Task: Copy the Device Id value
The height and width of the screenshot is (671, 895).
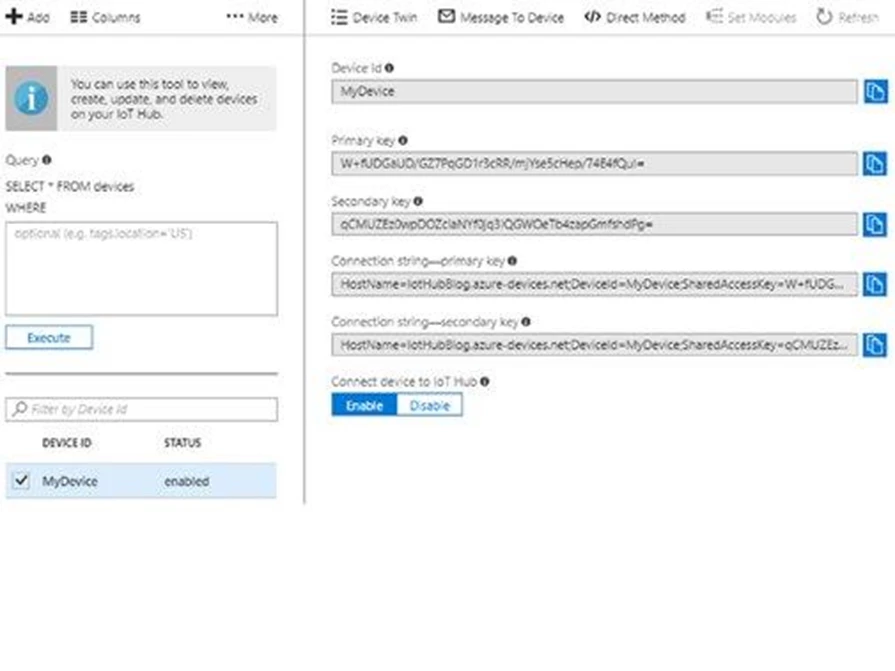Action: pyautogui.click(x=874, y=92)
